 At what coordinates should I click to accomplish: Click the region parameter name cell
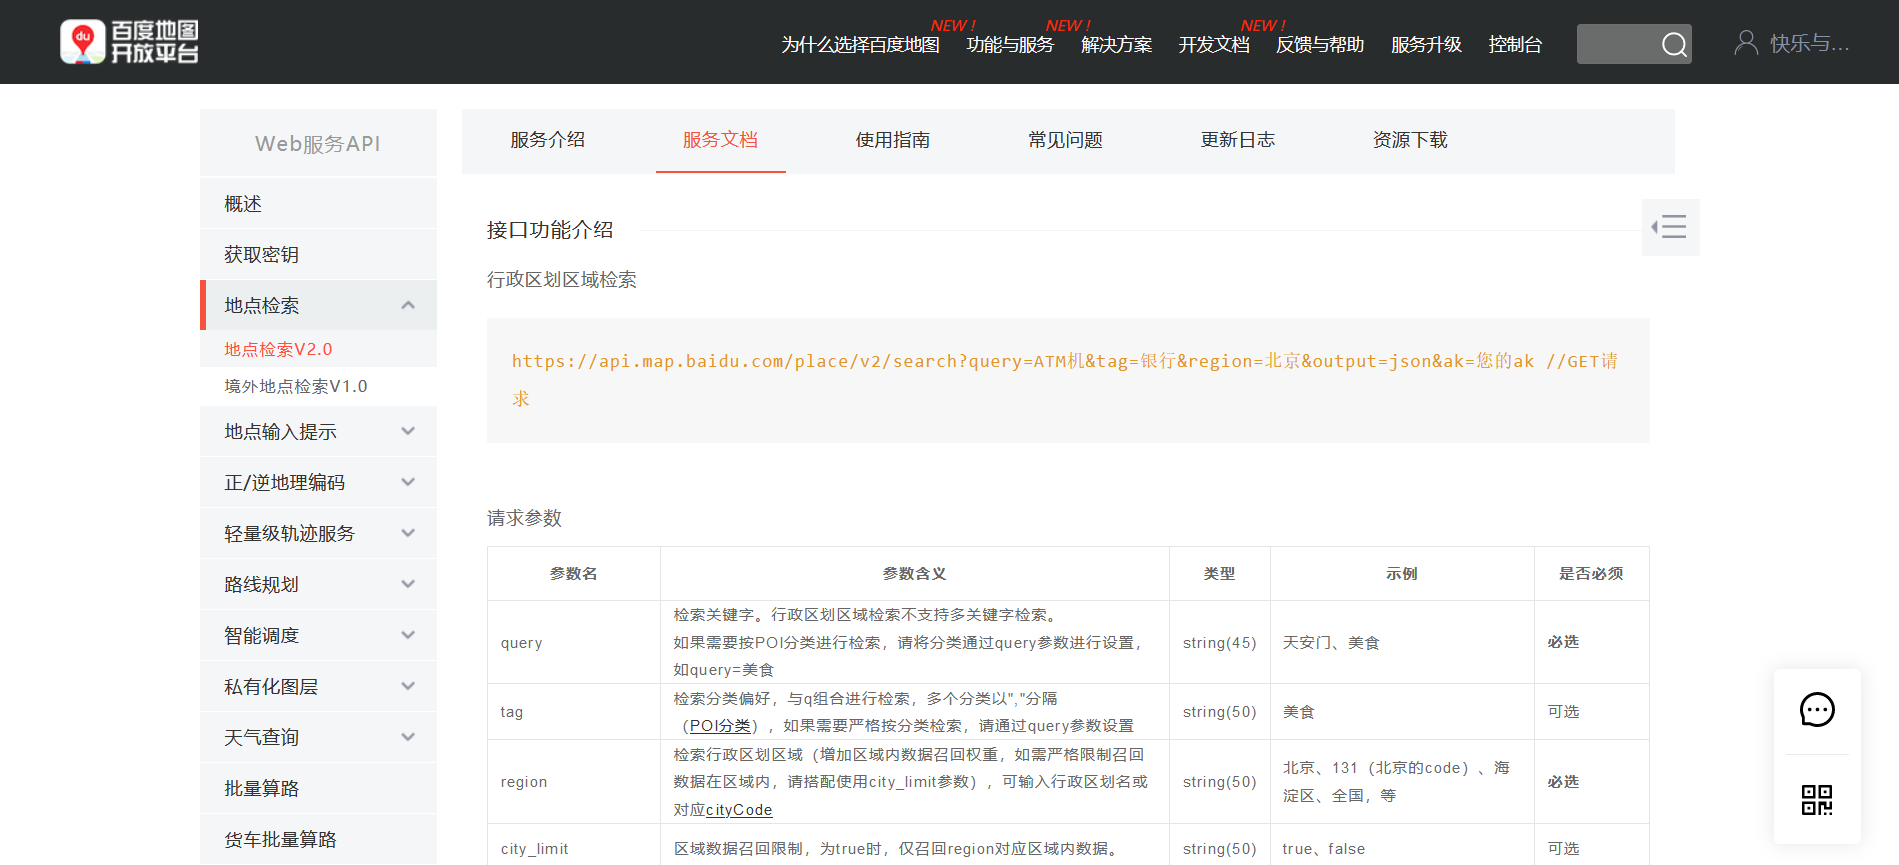(x=574, y=782)
